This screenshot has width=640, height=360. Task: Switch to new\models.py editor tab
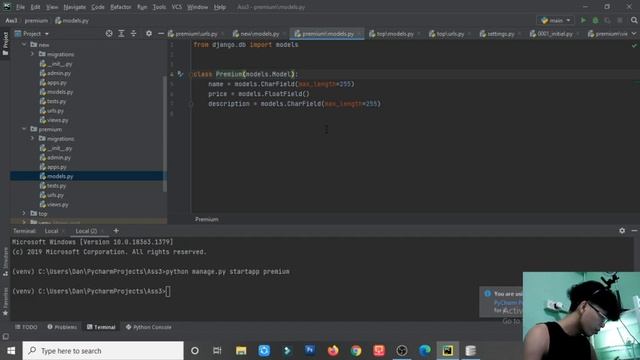[260, 34]
